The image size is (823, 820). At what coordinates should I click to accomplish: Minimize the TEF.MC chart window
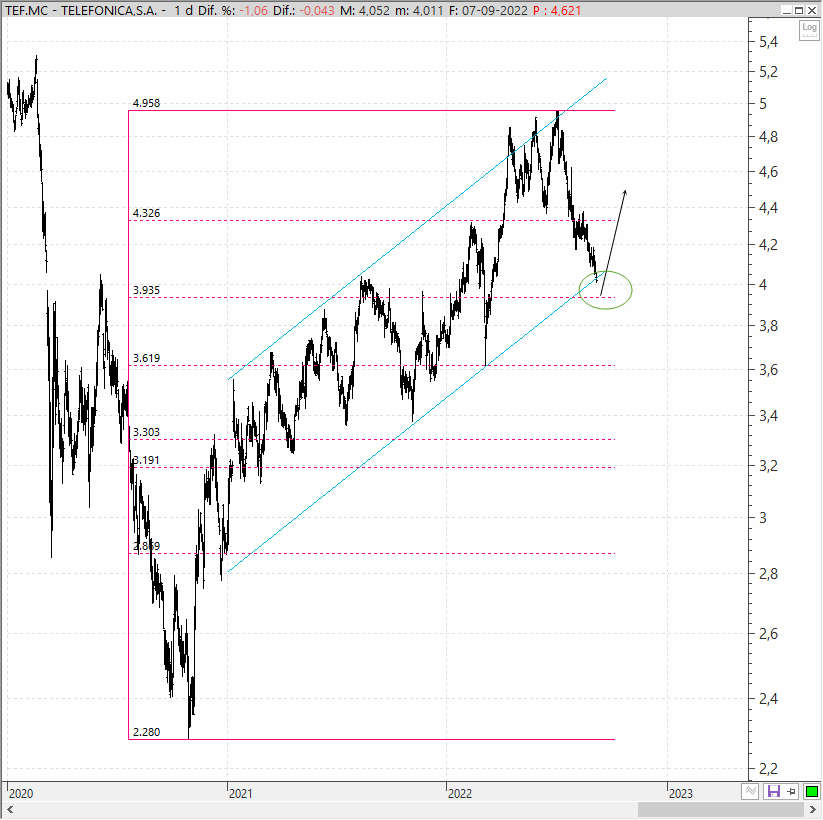point(786,10)
